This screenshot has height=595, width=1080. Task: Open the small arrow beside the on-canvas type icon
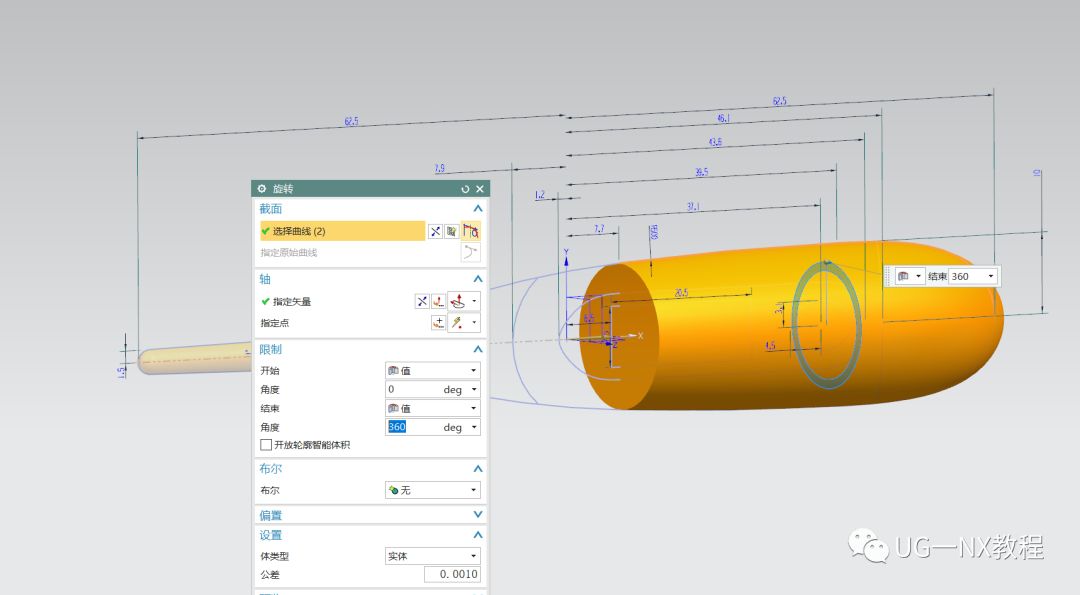(918, 276)
